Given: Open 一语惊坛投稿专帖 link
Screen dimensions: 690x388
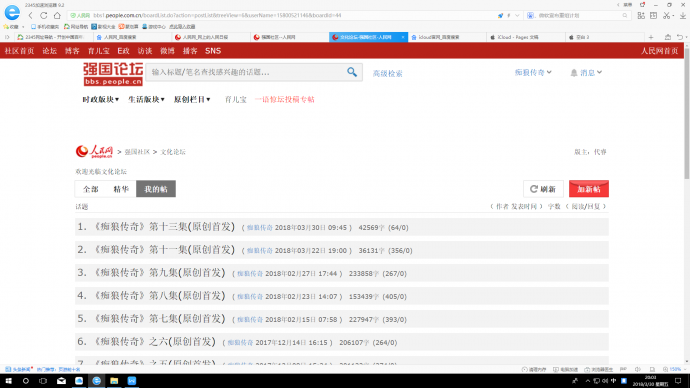Looking at the screenshot, I should point(285,99).
